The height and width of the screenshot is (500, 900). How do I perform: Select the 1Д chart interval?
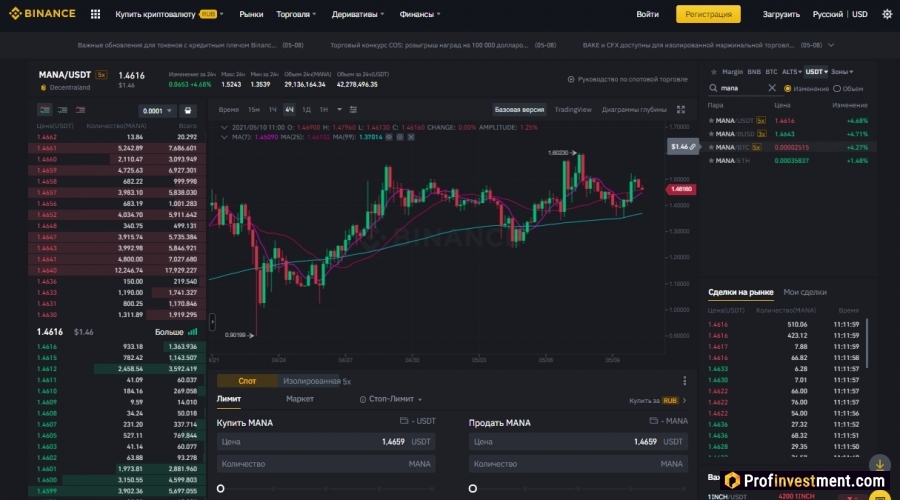coord(307,110)
